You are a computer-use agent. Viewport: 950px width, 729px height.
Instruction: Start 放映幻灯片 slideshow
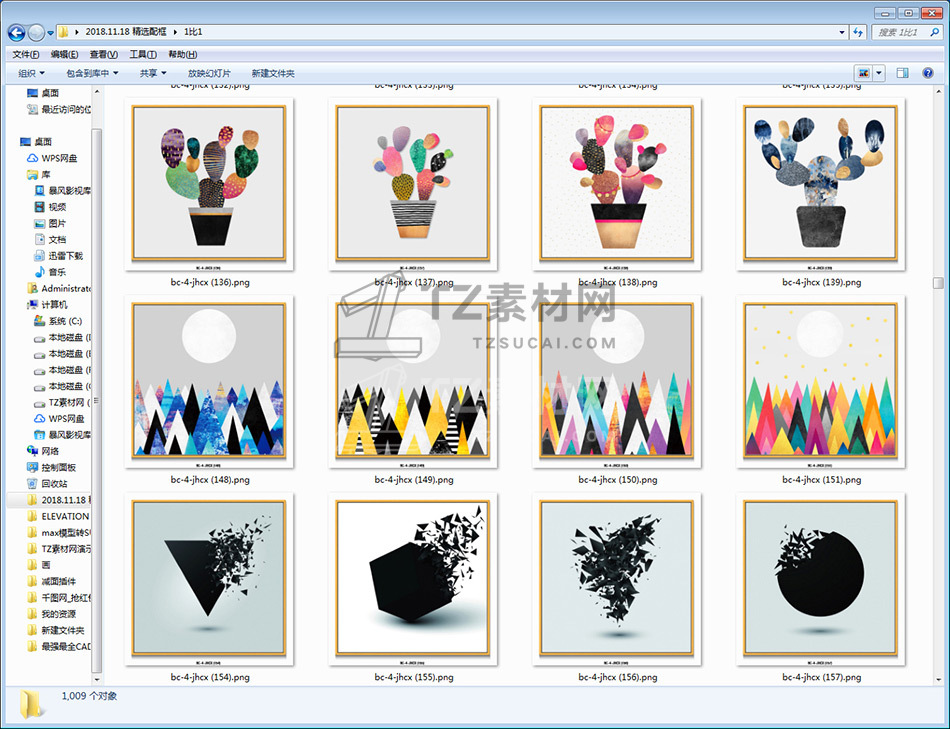pos(209,73)
